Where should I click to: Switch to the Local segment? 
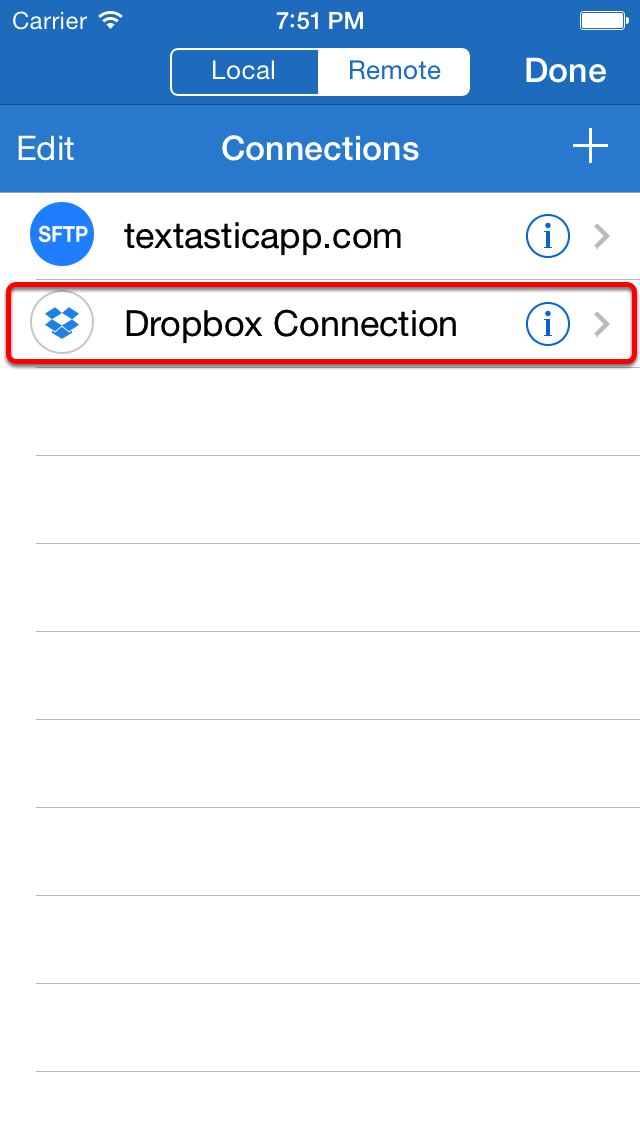click(244, 71)
